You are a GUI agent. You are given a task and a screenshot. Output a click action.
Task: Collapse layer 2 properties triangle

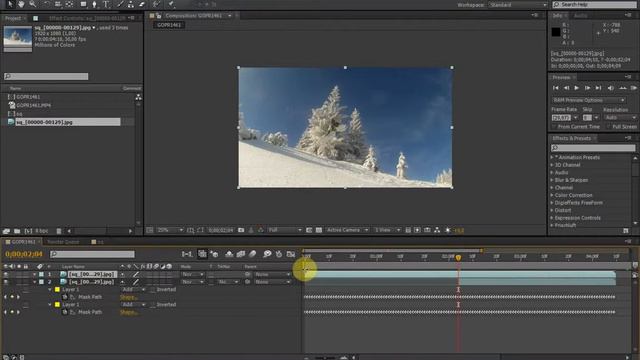35,282
